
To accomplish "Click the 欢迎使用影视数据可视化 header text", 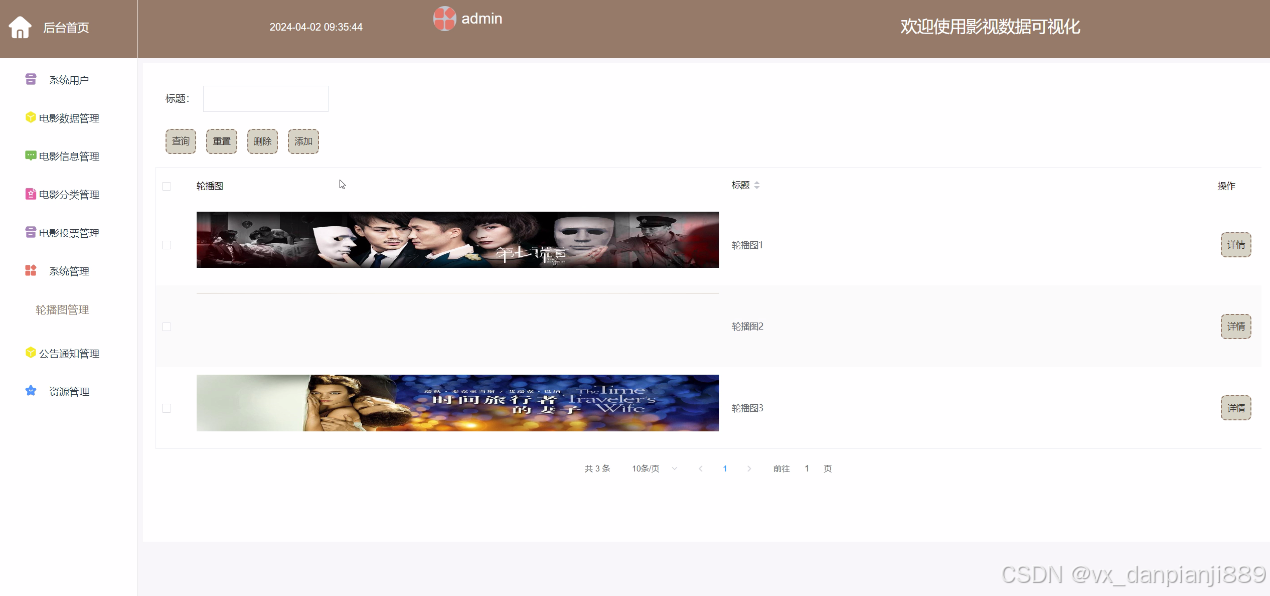I will 990,27.
